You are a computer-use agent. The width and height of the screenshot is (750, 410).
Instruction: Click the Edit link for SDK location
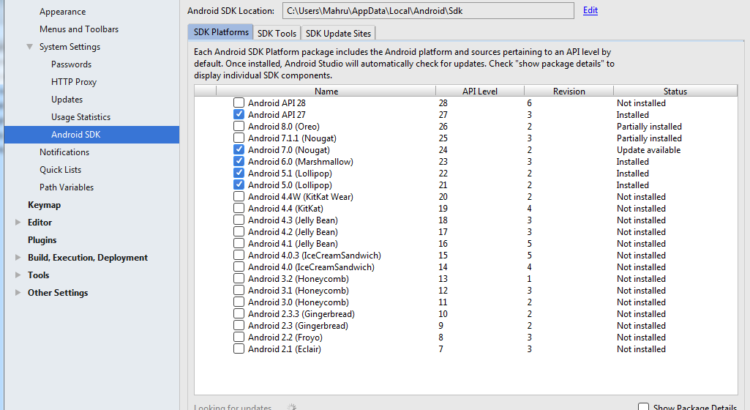pyautogui.click(x=590, y=10)
